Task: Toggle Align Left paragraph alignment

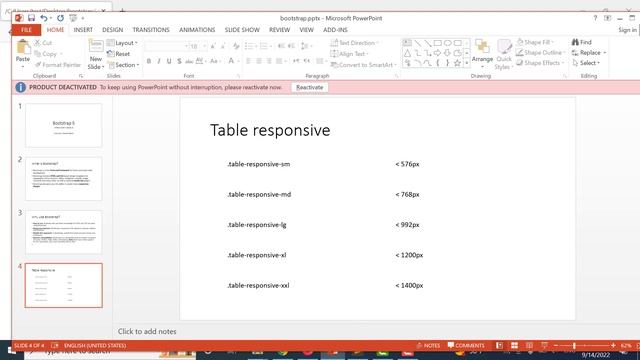Action: [248, 61]
